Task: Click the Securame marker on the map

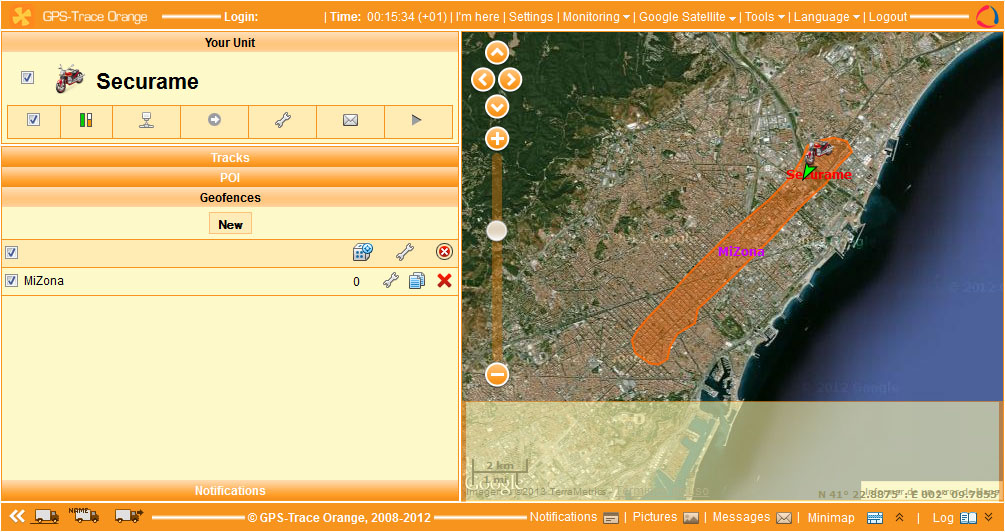Action: (x=818, y=153)
